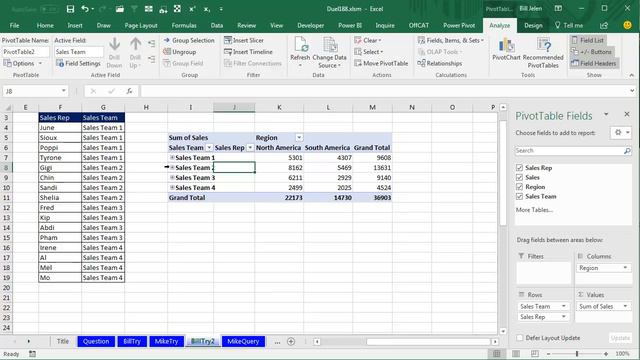Click the PivotTable Name input field
The image size is (640, 360).
click(26, 52)
